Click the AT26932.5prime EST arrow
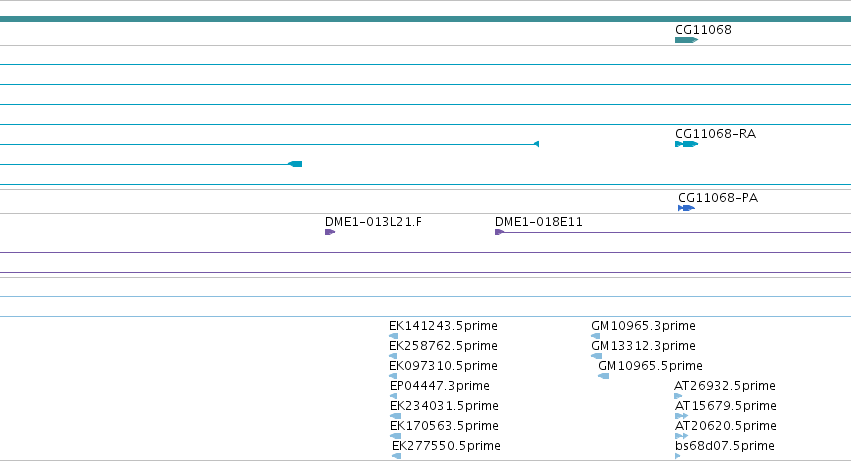The height and width of the screenshot is (461, 851). 678,396
